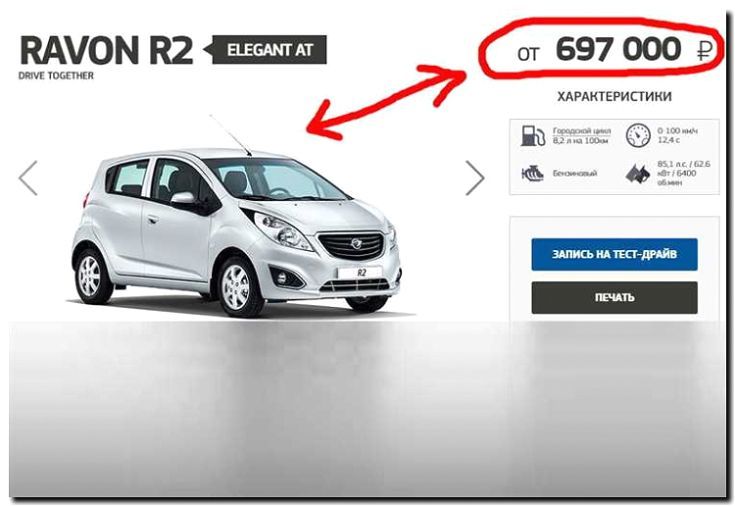Open the Характеристики section heading
Image resolution: width=735 pixels, height=506 pixels.
pyautogui.click(x=614, y=97)
